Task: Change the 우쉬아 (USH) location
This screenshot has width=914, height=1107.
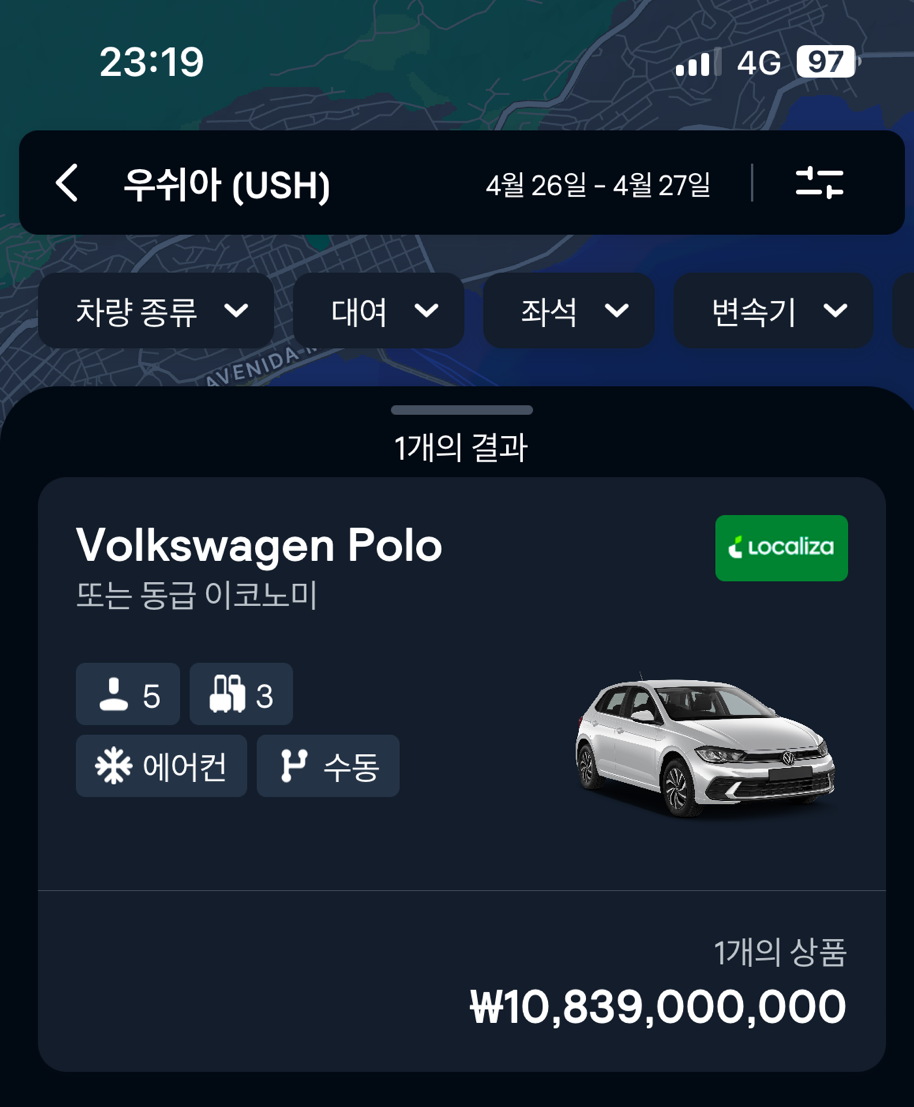Action: point(227,185)
